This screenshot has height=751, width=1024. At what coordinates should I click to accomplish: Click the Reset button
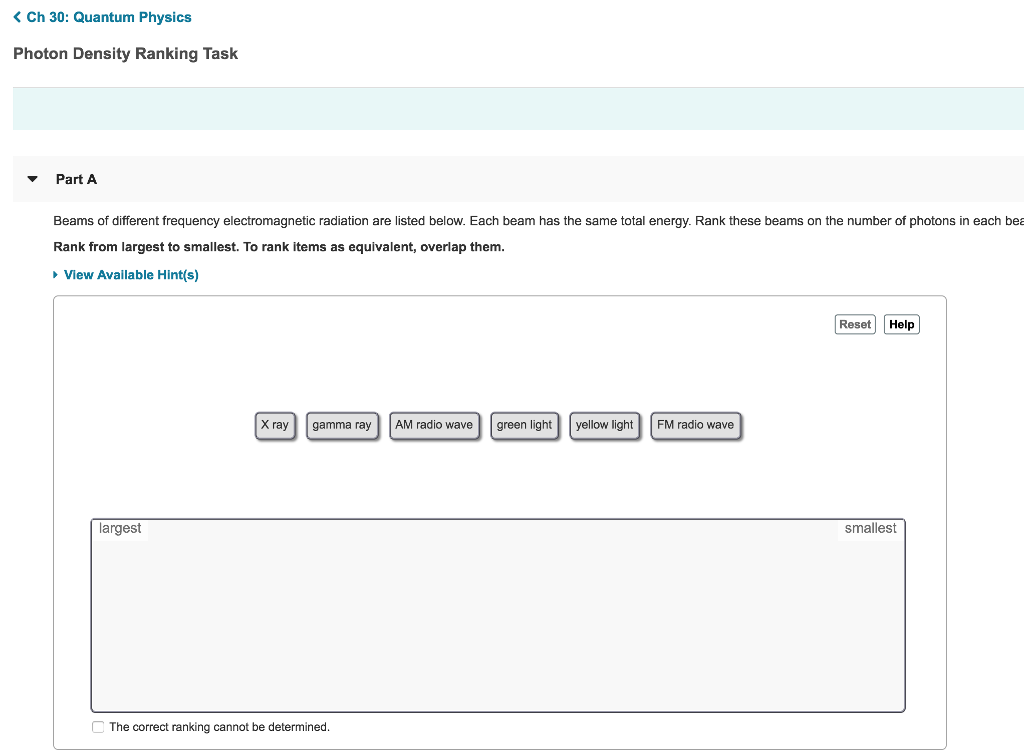click(x=854, y=323)
